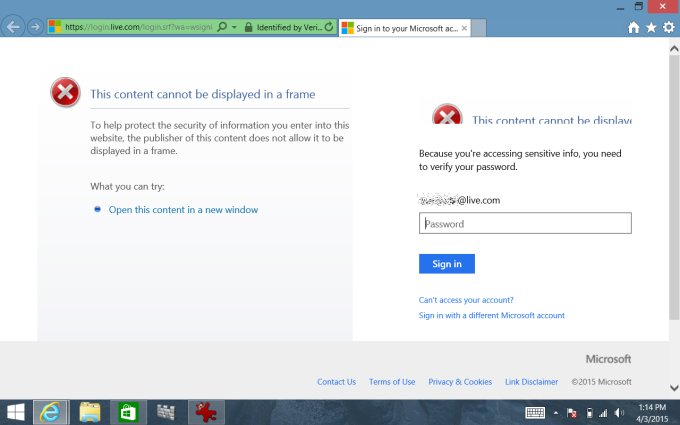Click Sign in with a different Microsoft account
Viewport: 680px width, 425px height.
click(x=492, y=315)
